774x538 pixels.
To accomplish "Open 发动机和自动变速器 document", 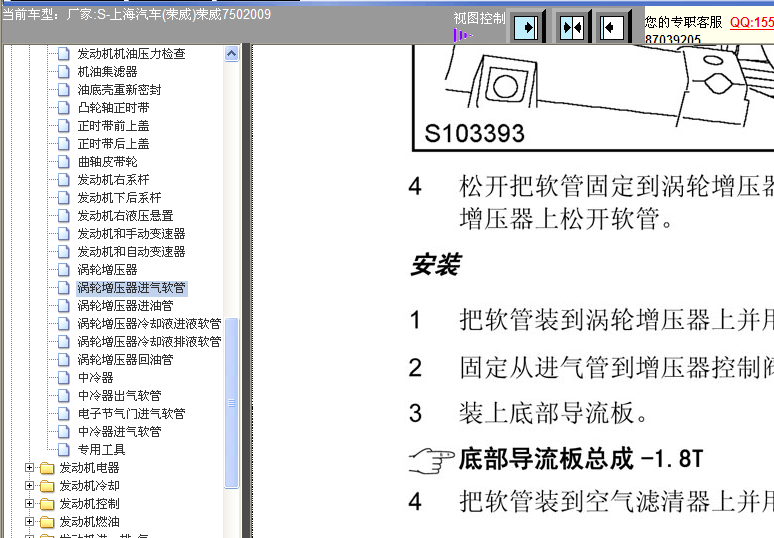I will pos(131,252).
